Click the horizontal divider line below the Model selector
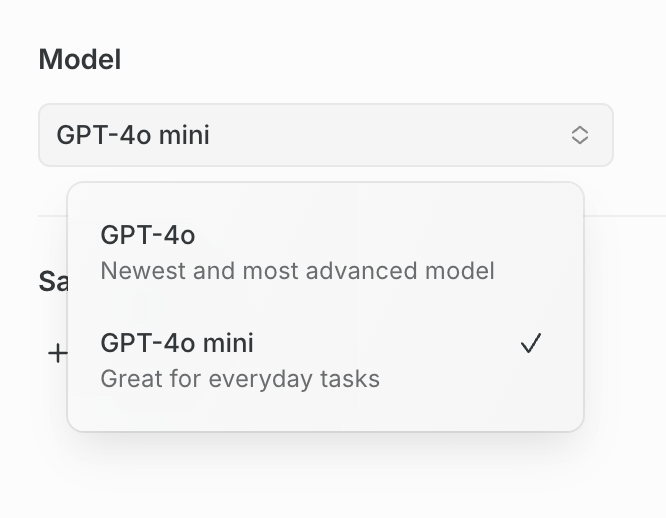 (625, 215)
